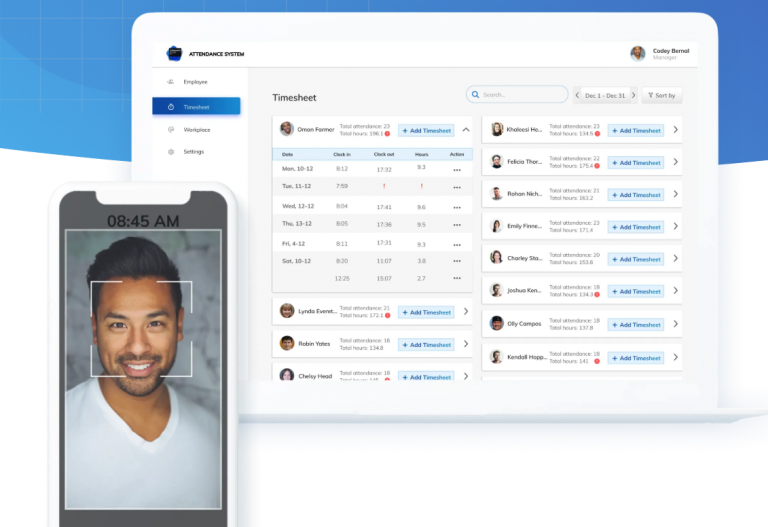768x527 pixels.
Task: Add Timesheet for Omon Former
Action: click(426, 130)
